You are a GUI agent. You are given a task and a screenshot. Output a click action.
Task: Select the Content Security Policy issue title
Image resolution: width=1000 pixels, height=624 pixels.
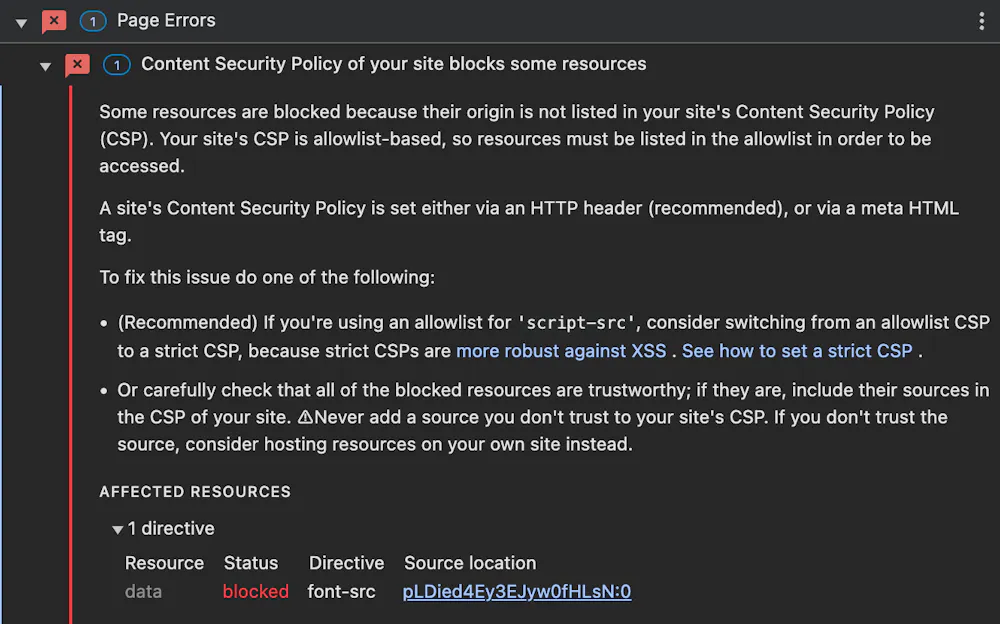coord(394,64)
